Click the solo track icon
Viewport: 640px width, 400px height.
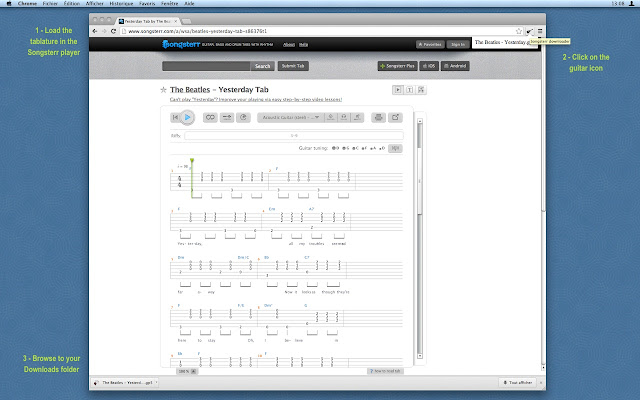[331, 118]
